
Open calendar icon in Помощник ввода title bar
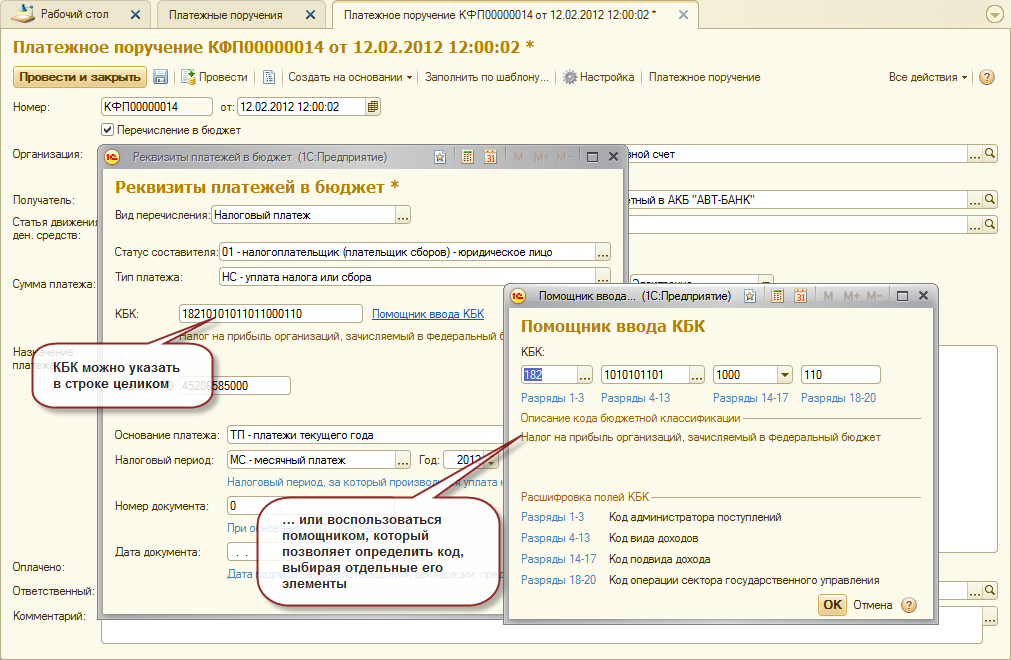click(801, 296)
